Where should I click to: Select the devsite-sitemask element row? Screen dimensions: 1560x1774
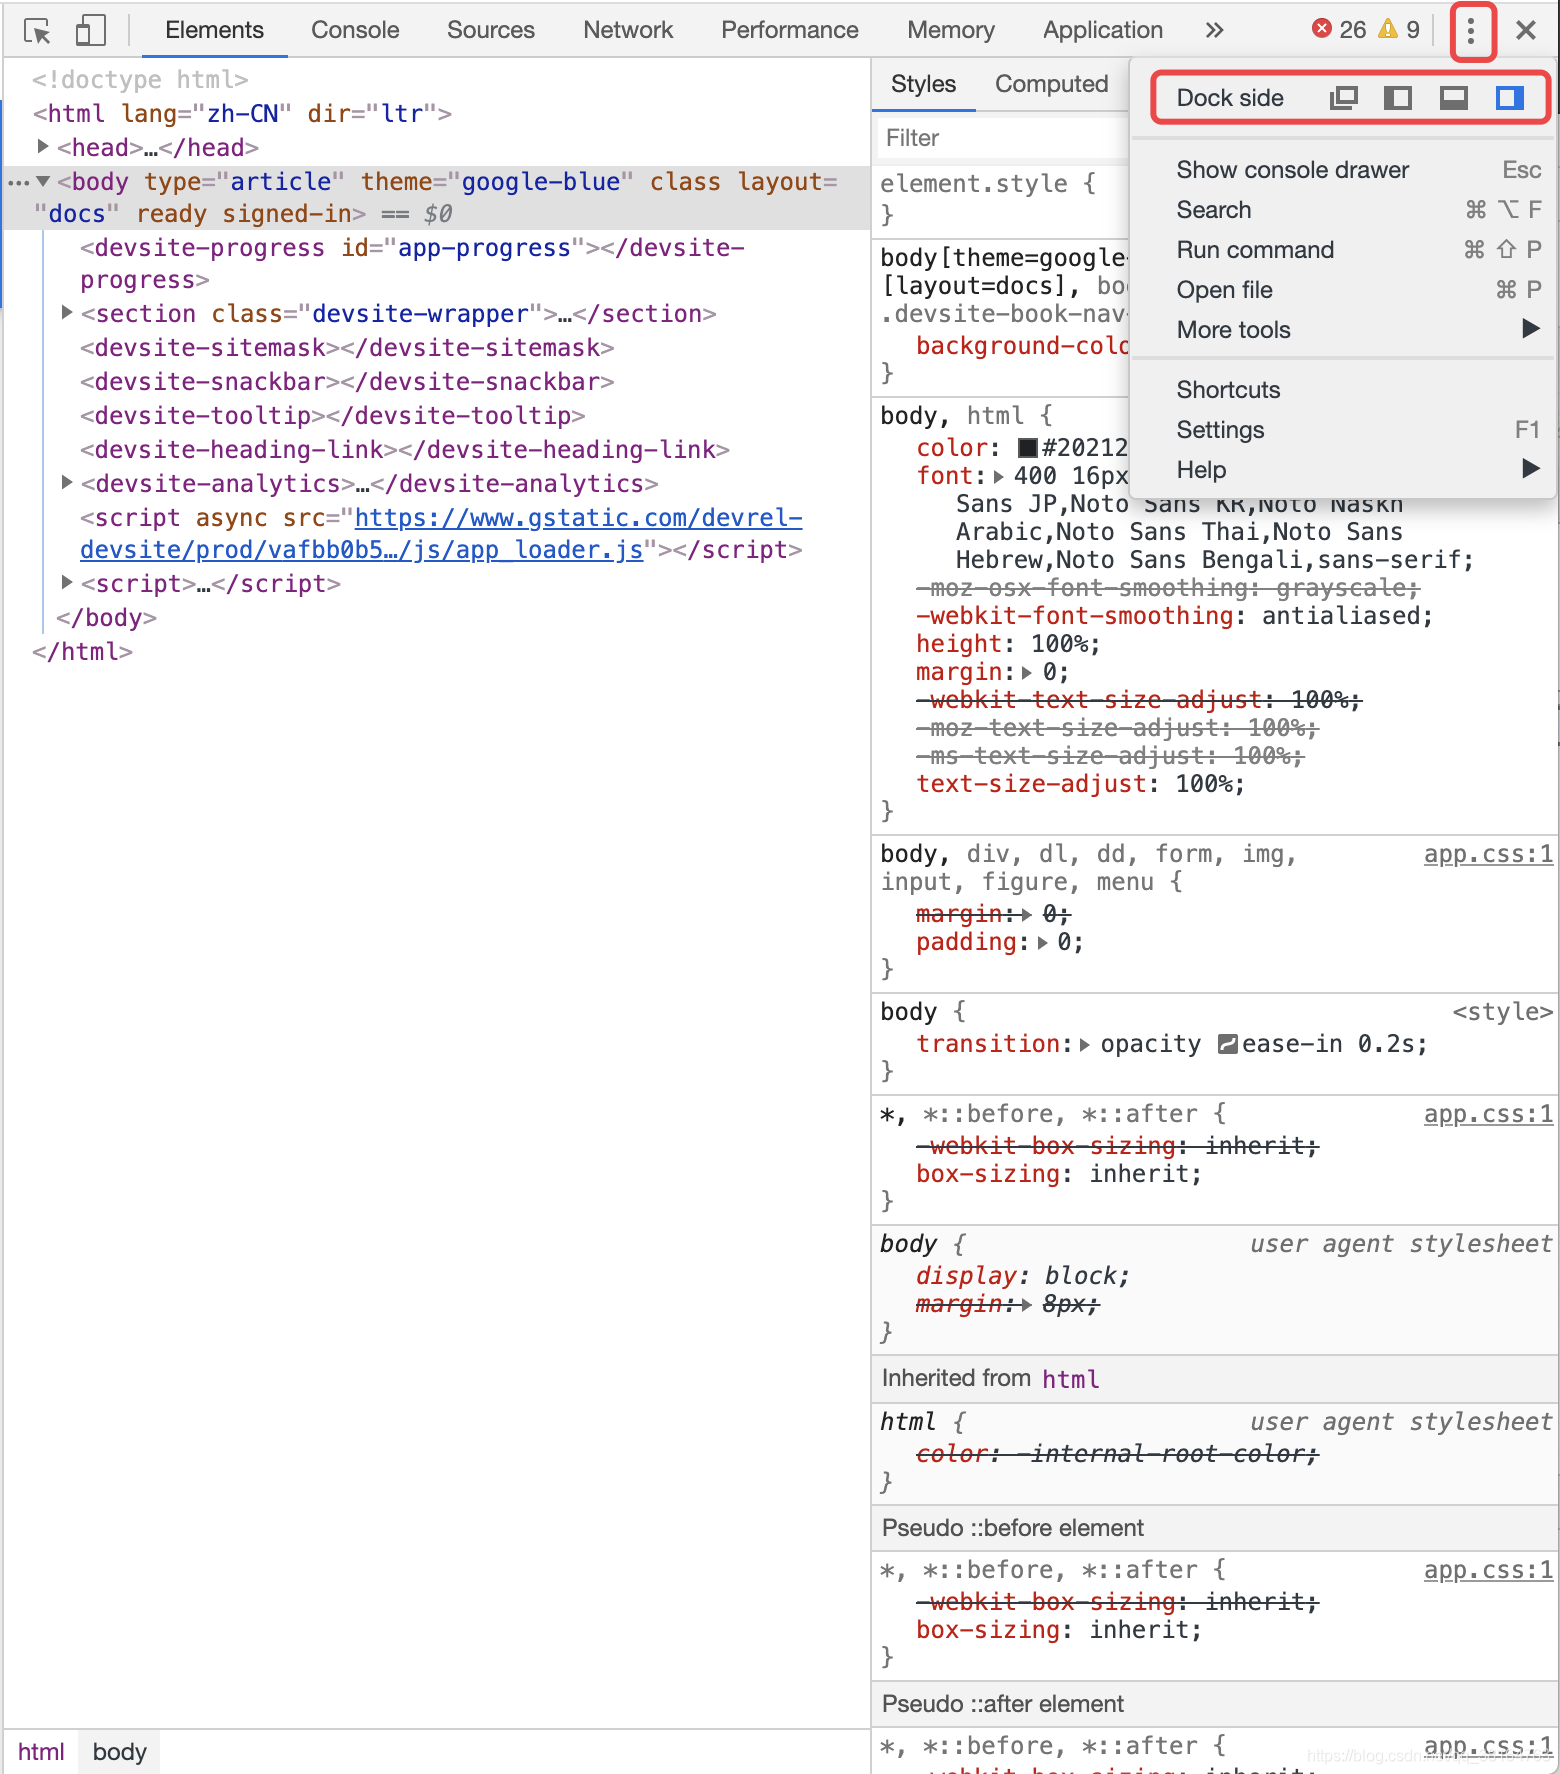(347, 348)
